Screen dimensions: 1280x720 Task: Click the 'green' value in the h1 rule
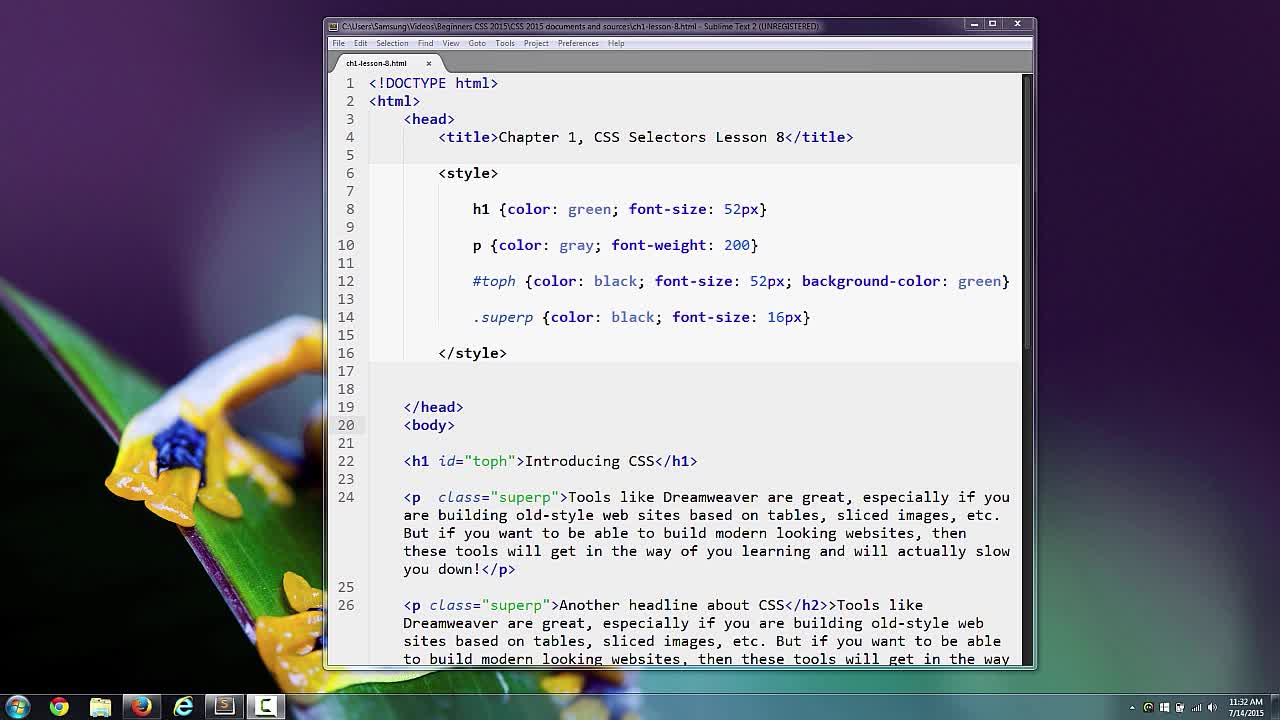click(589, 209)
